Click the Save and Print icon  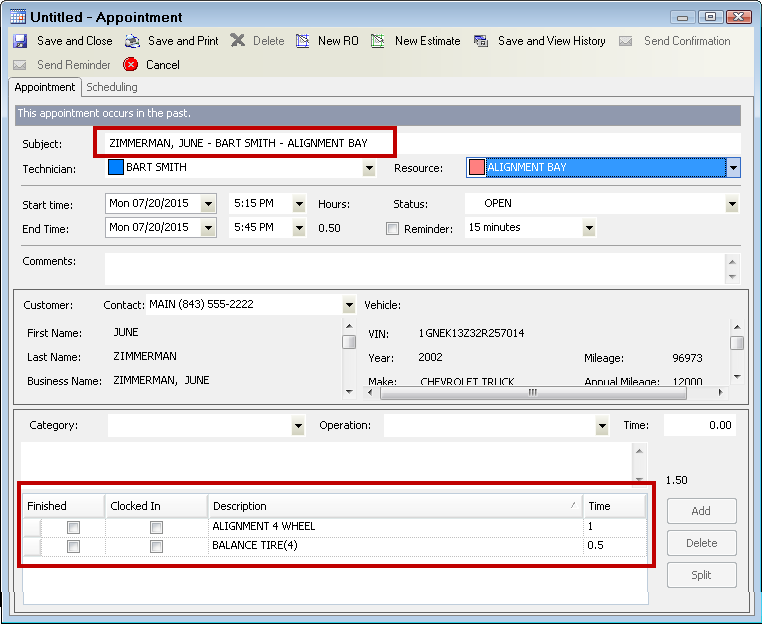coord(133,41)
